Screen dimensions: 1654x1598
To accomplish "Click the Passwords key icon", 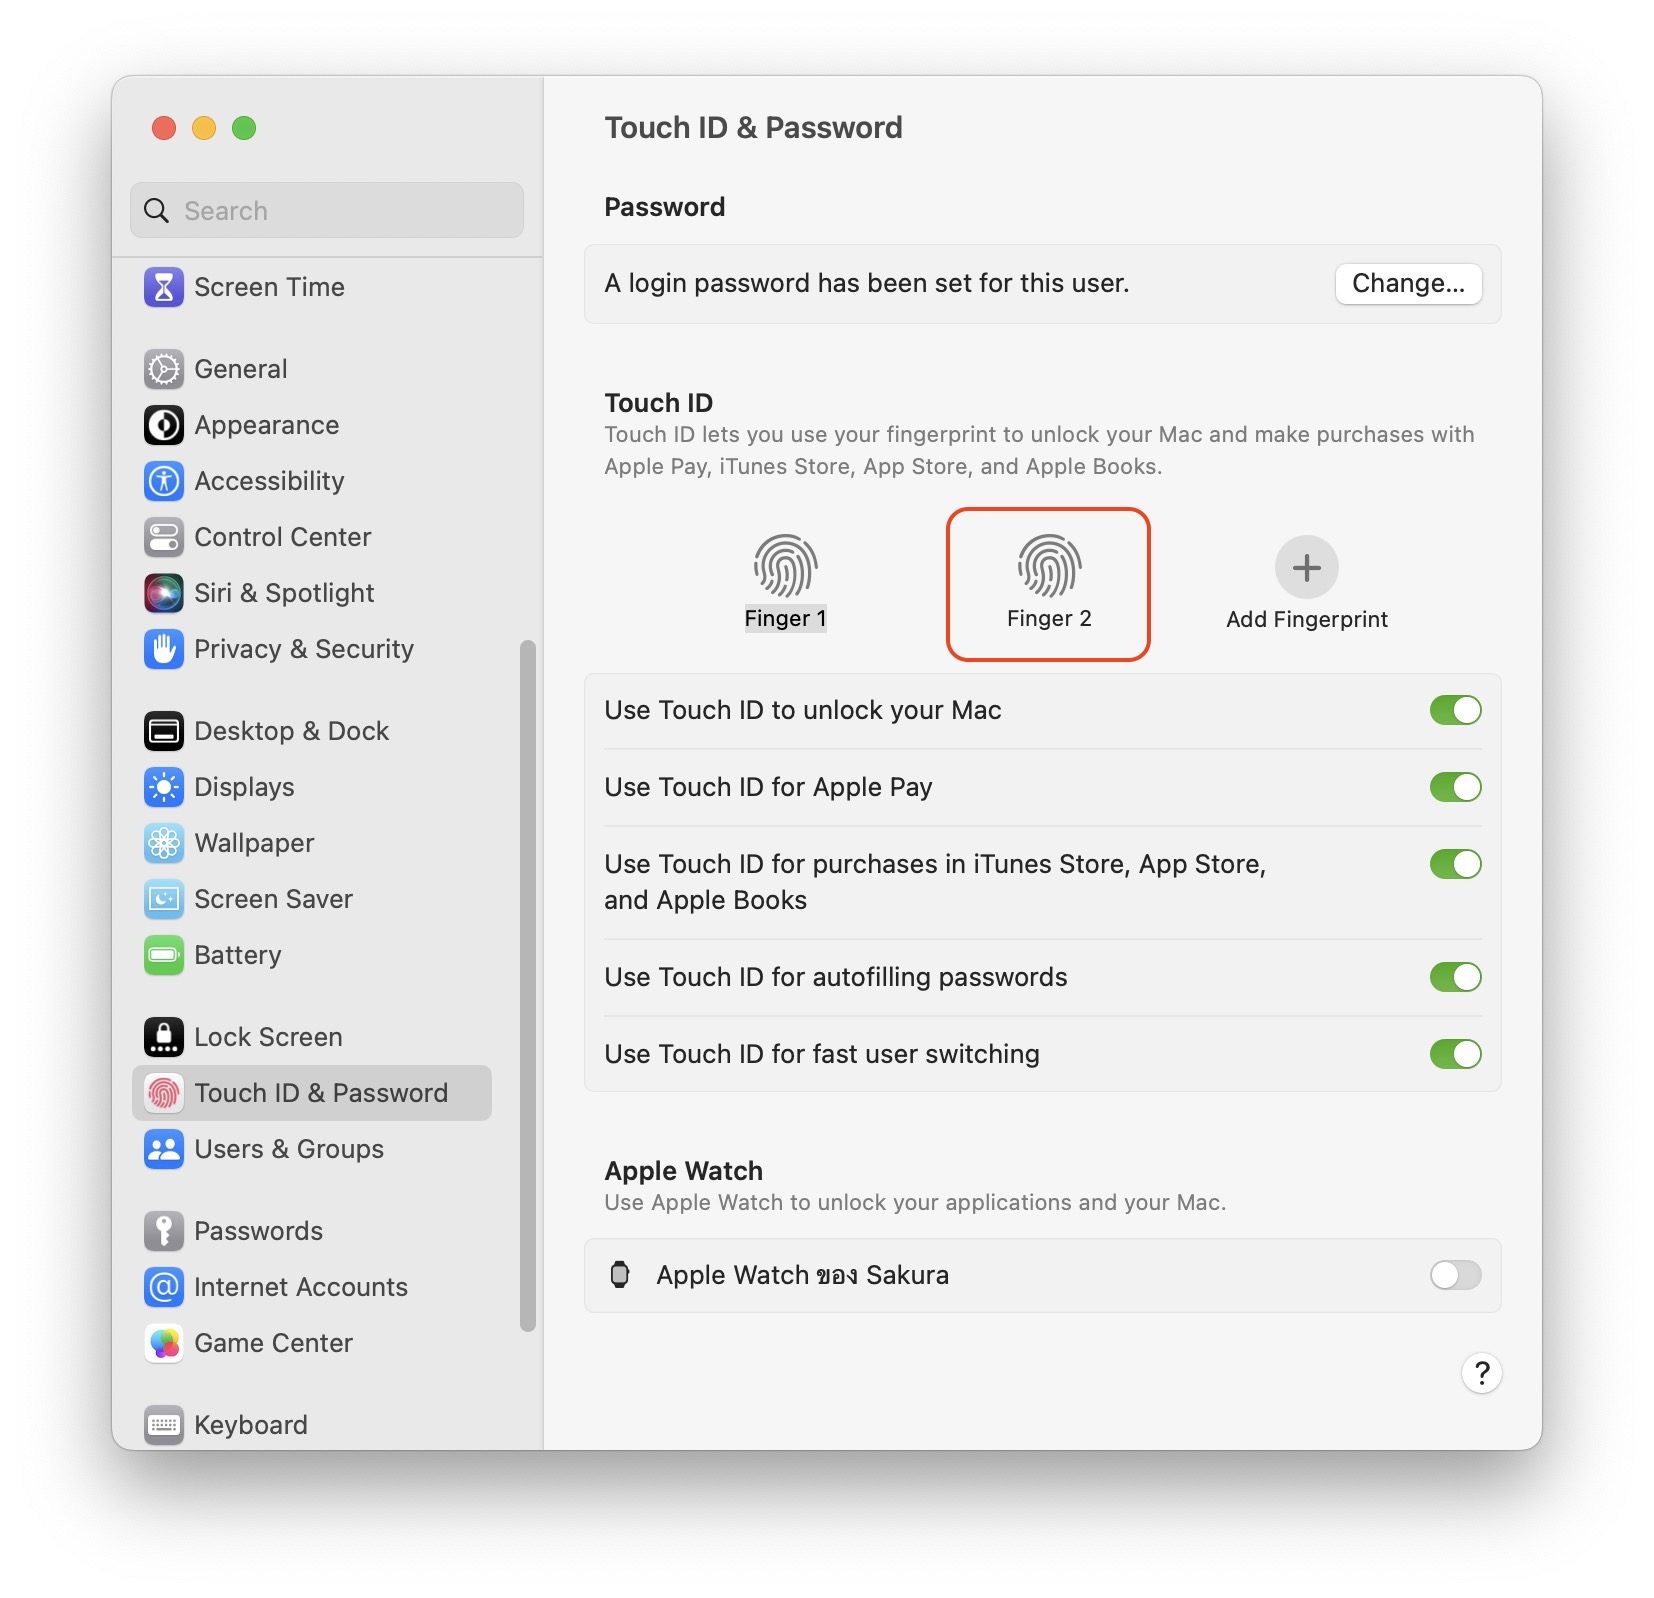I will 164,1231.
